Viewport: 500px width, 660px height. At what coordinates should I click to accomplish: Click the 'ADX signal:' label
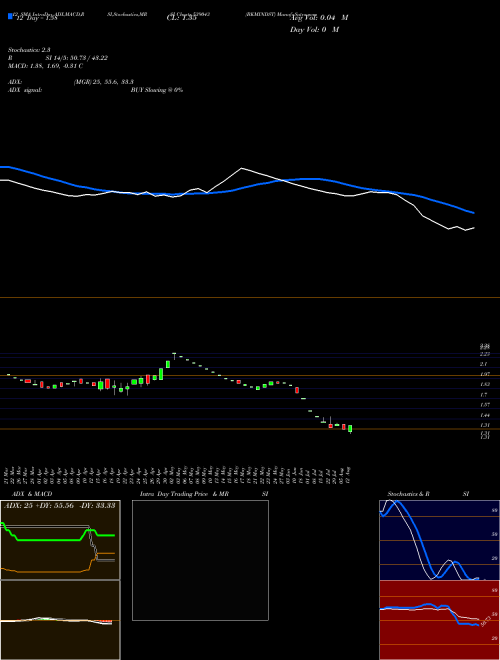pyautogui.click(x=25, y=90)
